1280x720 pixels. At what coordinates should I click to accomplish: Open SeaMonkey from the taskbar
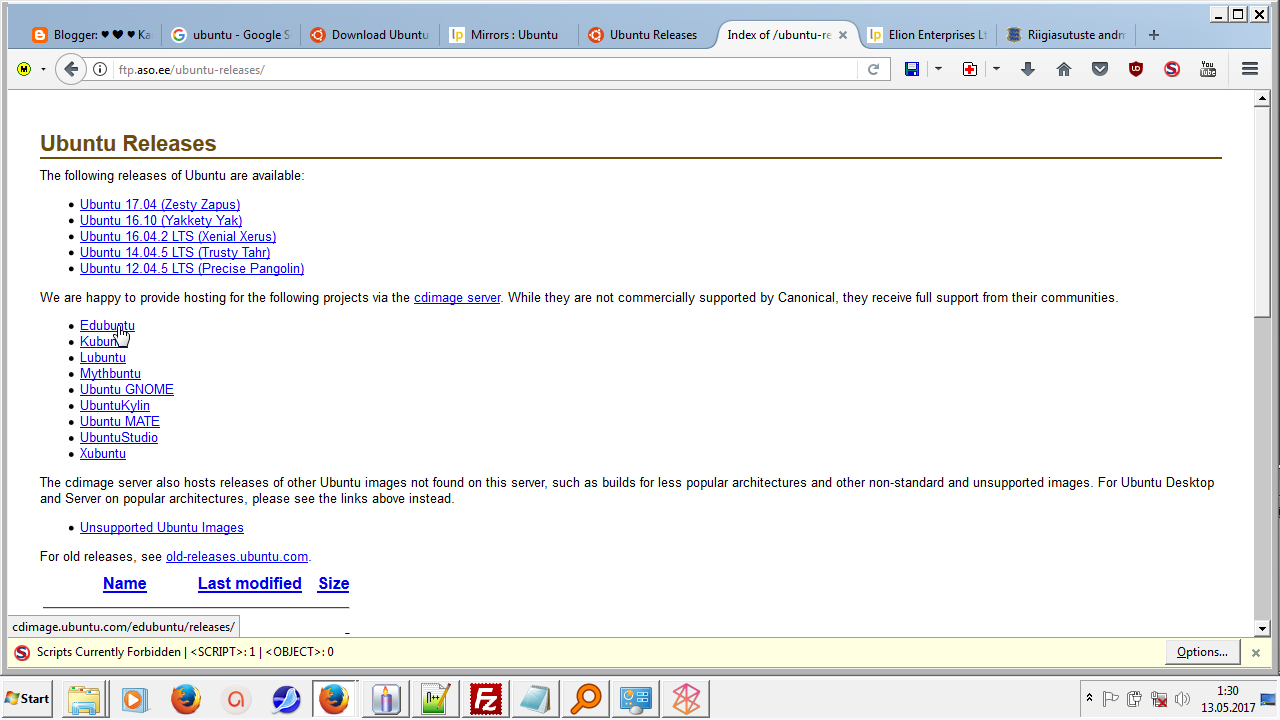pyautogui.click(x=286, y=699)
